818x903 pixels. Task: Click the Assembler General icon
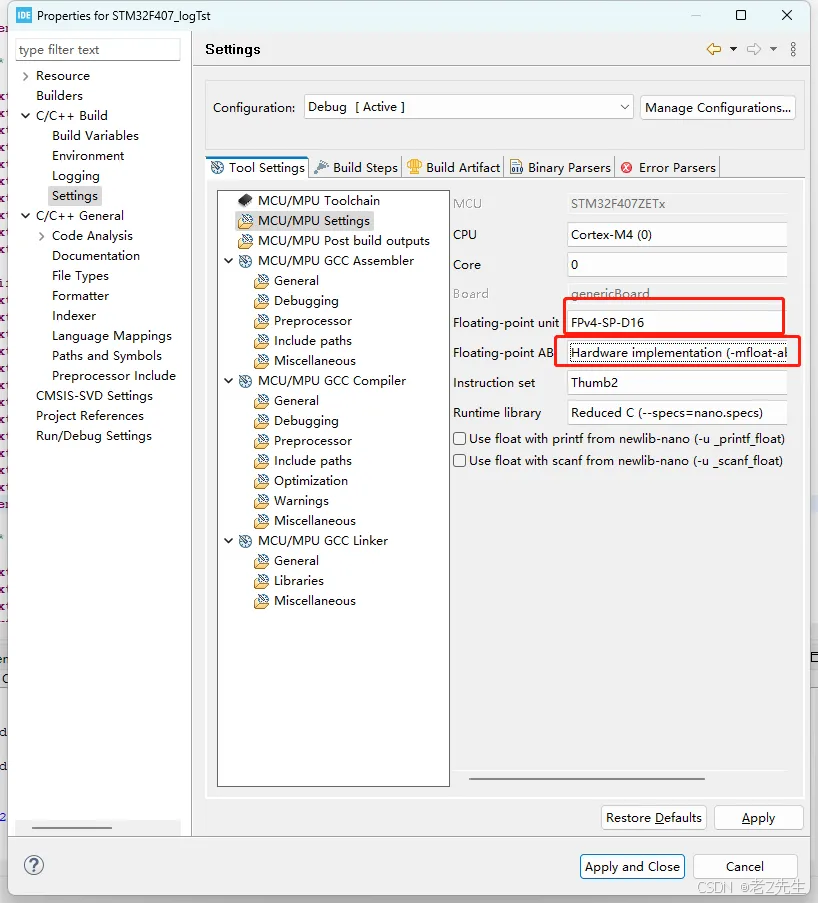pyautogui.click(x=262, y=280)
